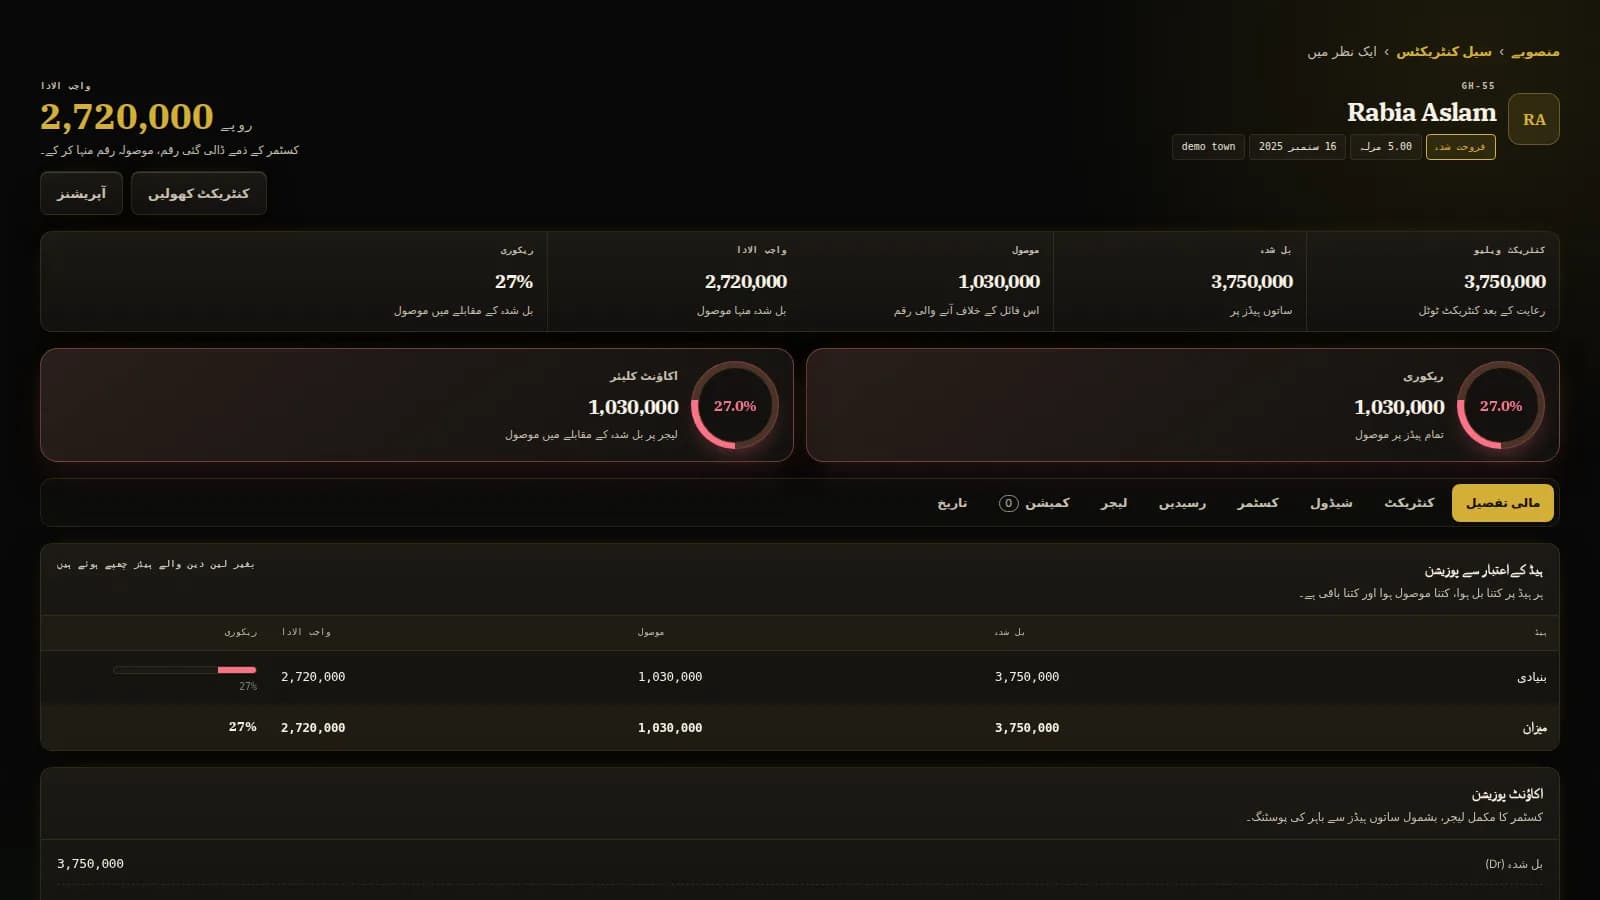Viewport: 1600px width, 900px height.
Task: Click the 'فروخت شدہ' sold status badge
Action: click(1460, 147)
